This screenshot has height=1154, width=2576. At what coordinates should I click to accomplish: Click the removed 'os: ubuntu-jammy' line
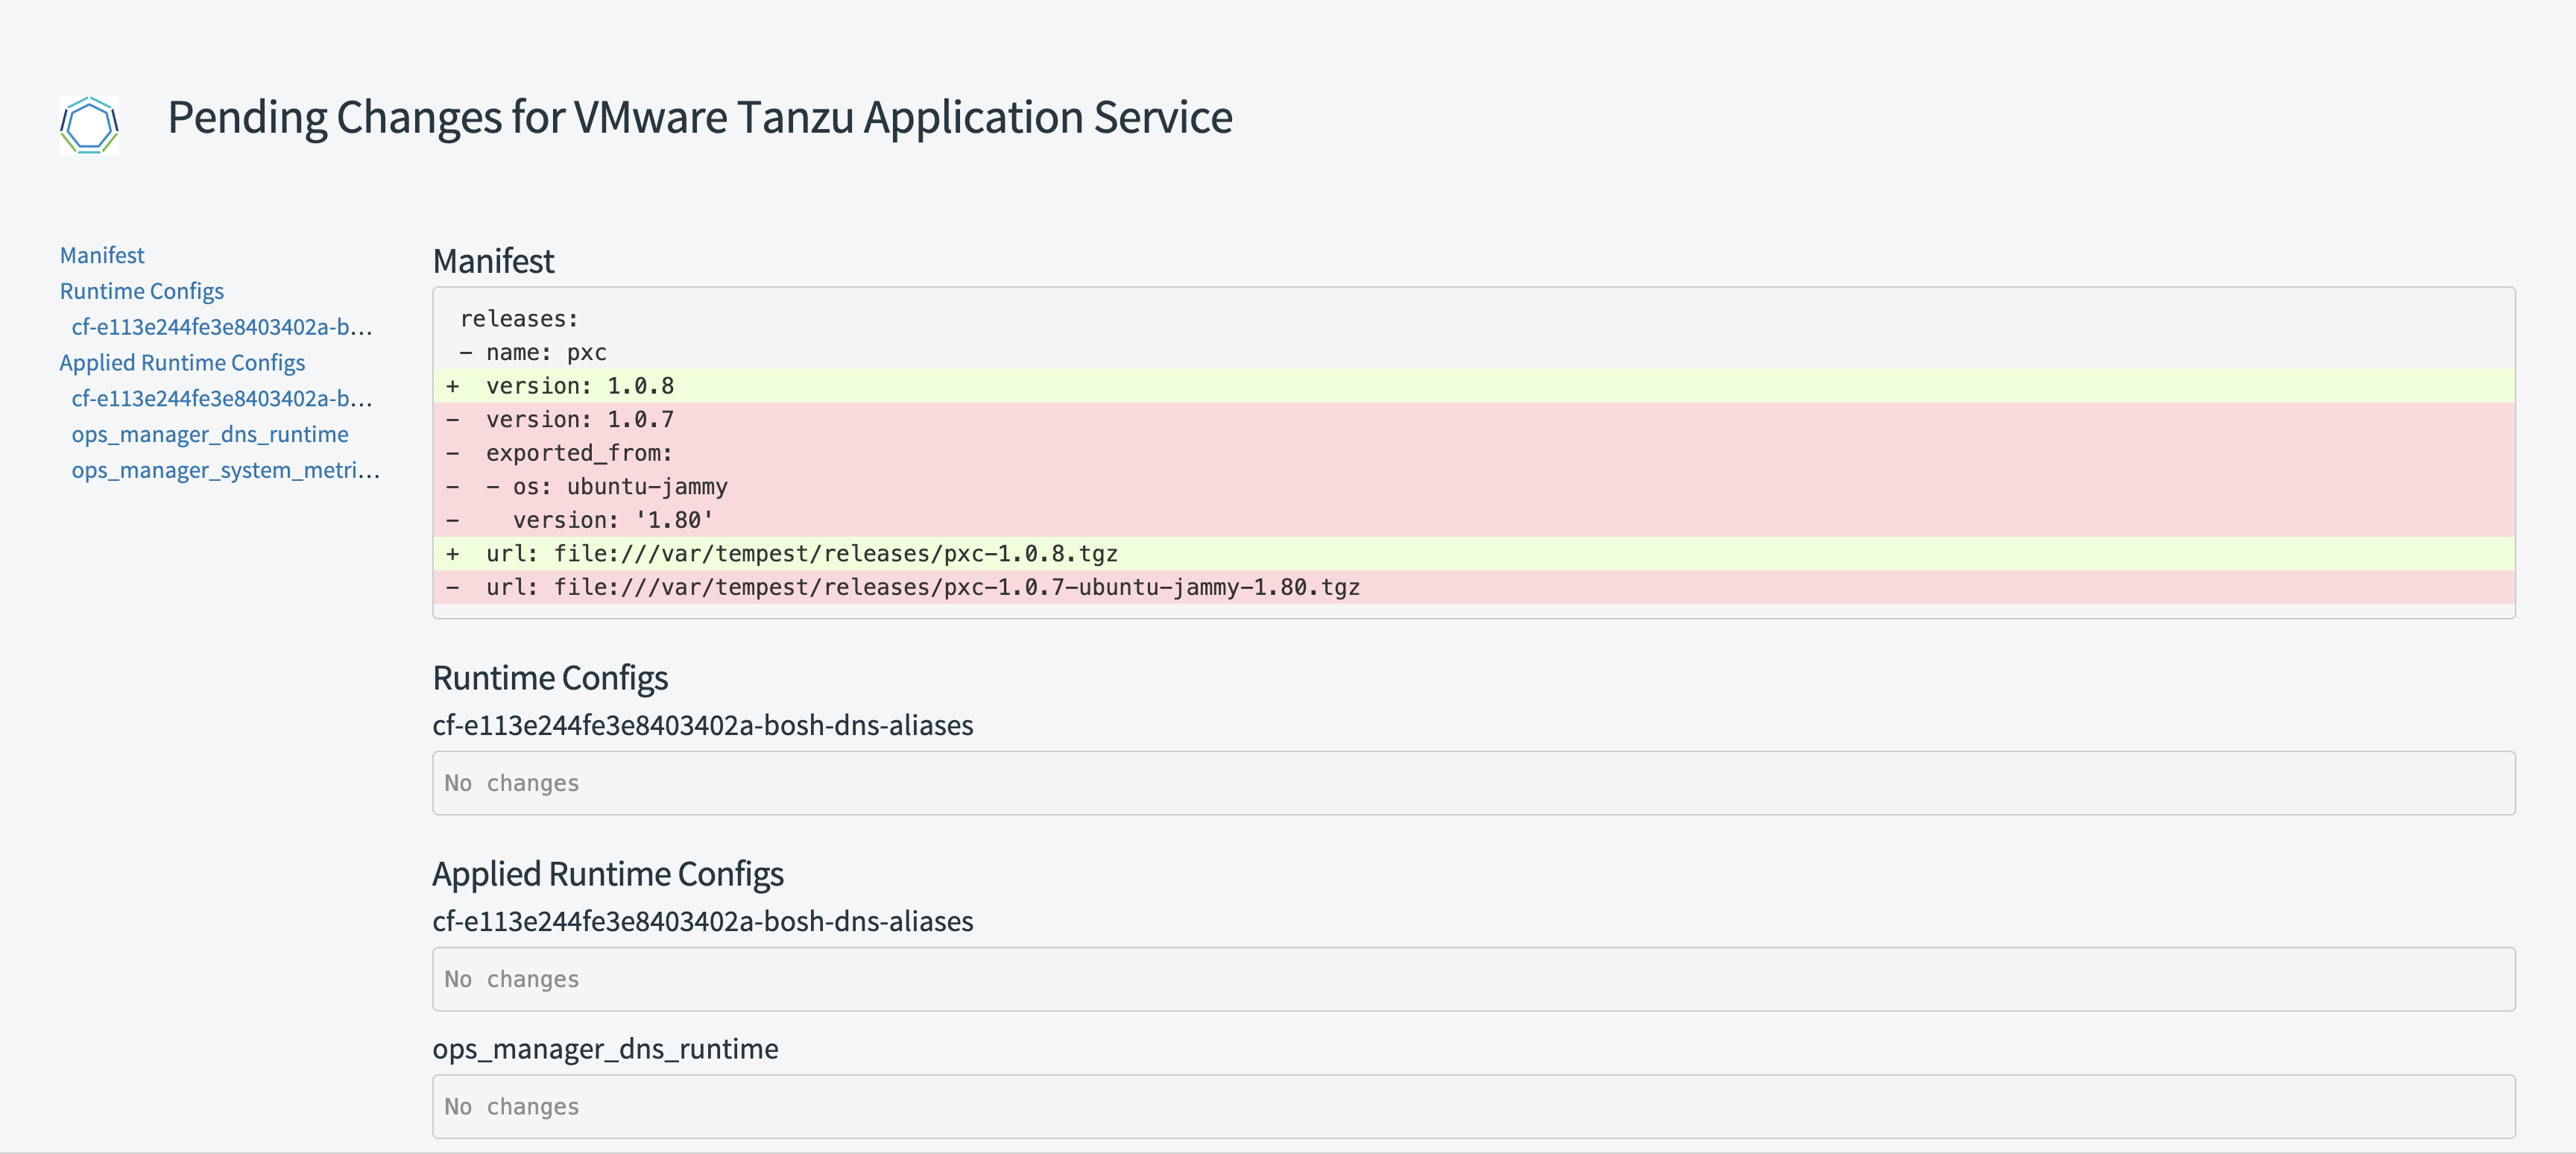click(x=1474, y=486)
